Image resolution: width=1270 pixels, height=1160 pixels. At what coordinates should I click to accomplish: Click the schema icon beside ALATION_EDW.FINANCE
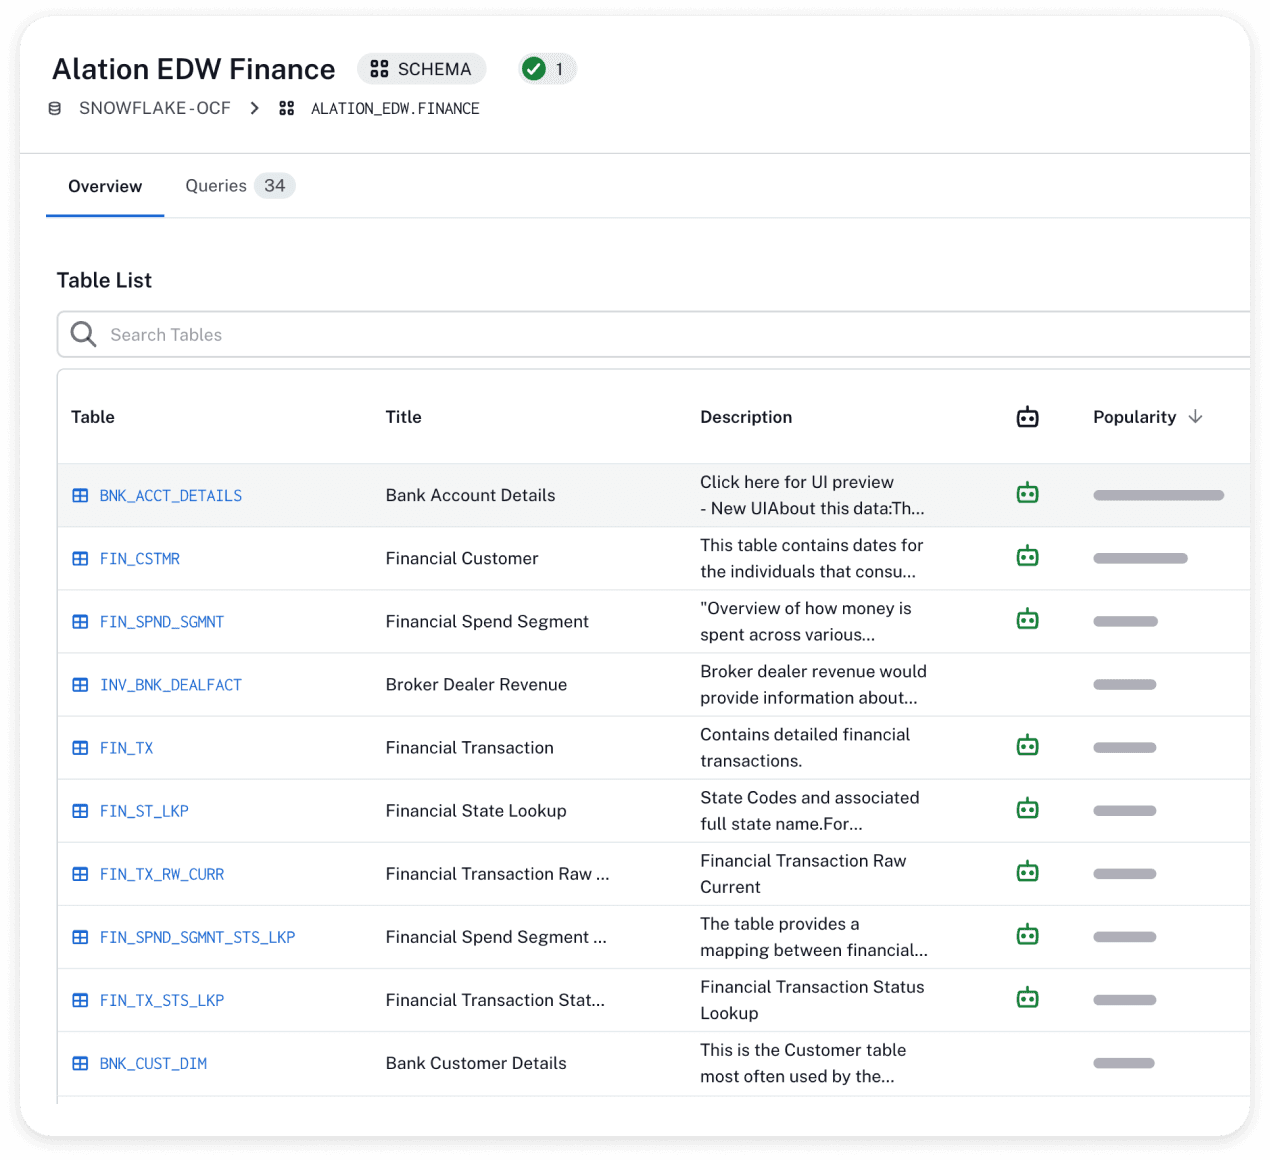click(x=287, y=109)
